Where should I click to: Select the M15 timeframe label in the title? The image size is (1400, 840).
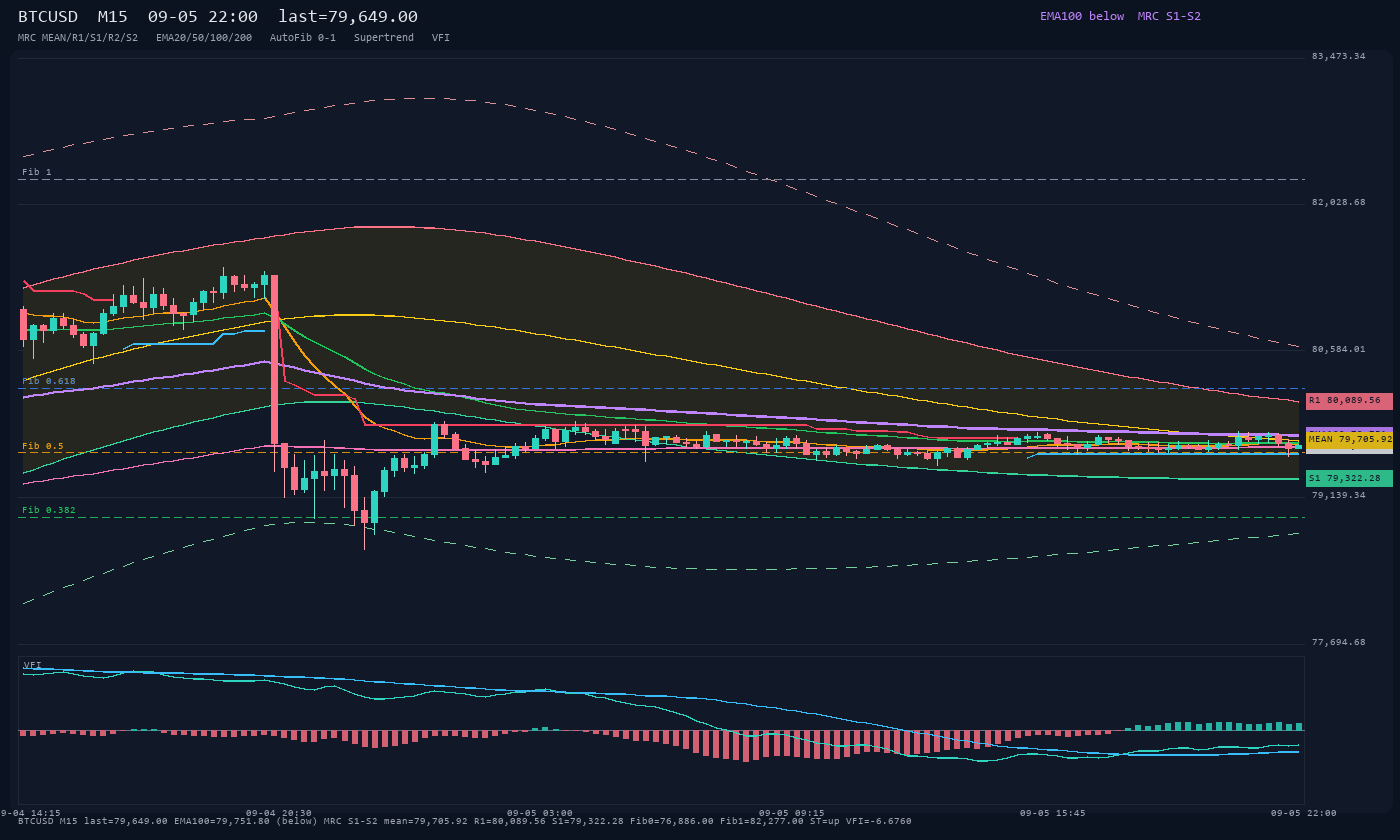112,17
